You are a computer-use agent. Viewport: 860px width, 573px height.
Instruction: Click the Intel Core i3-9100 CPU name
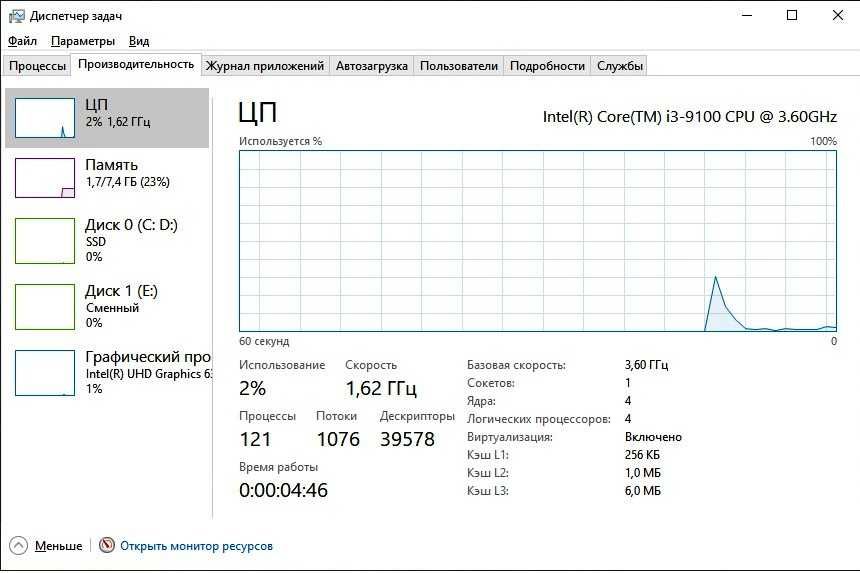tap(689, 117)
